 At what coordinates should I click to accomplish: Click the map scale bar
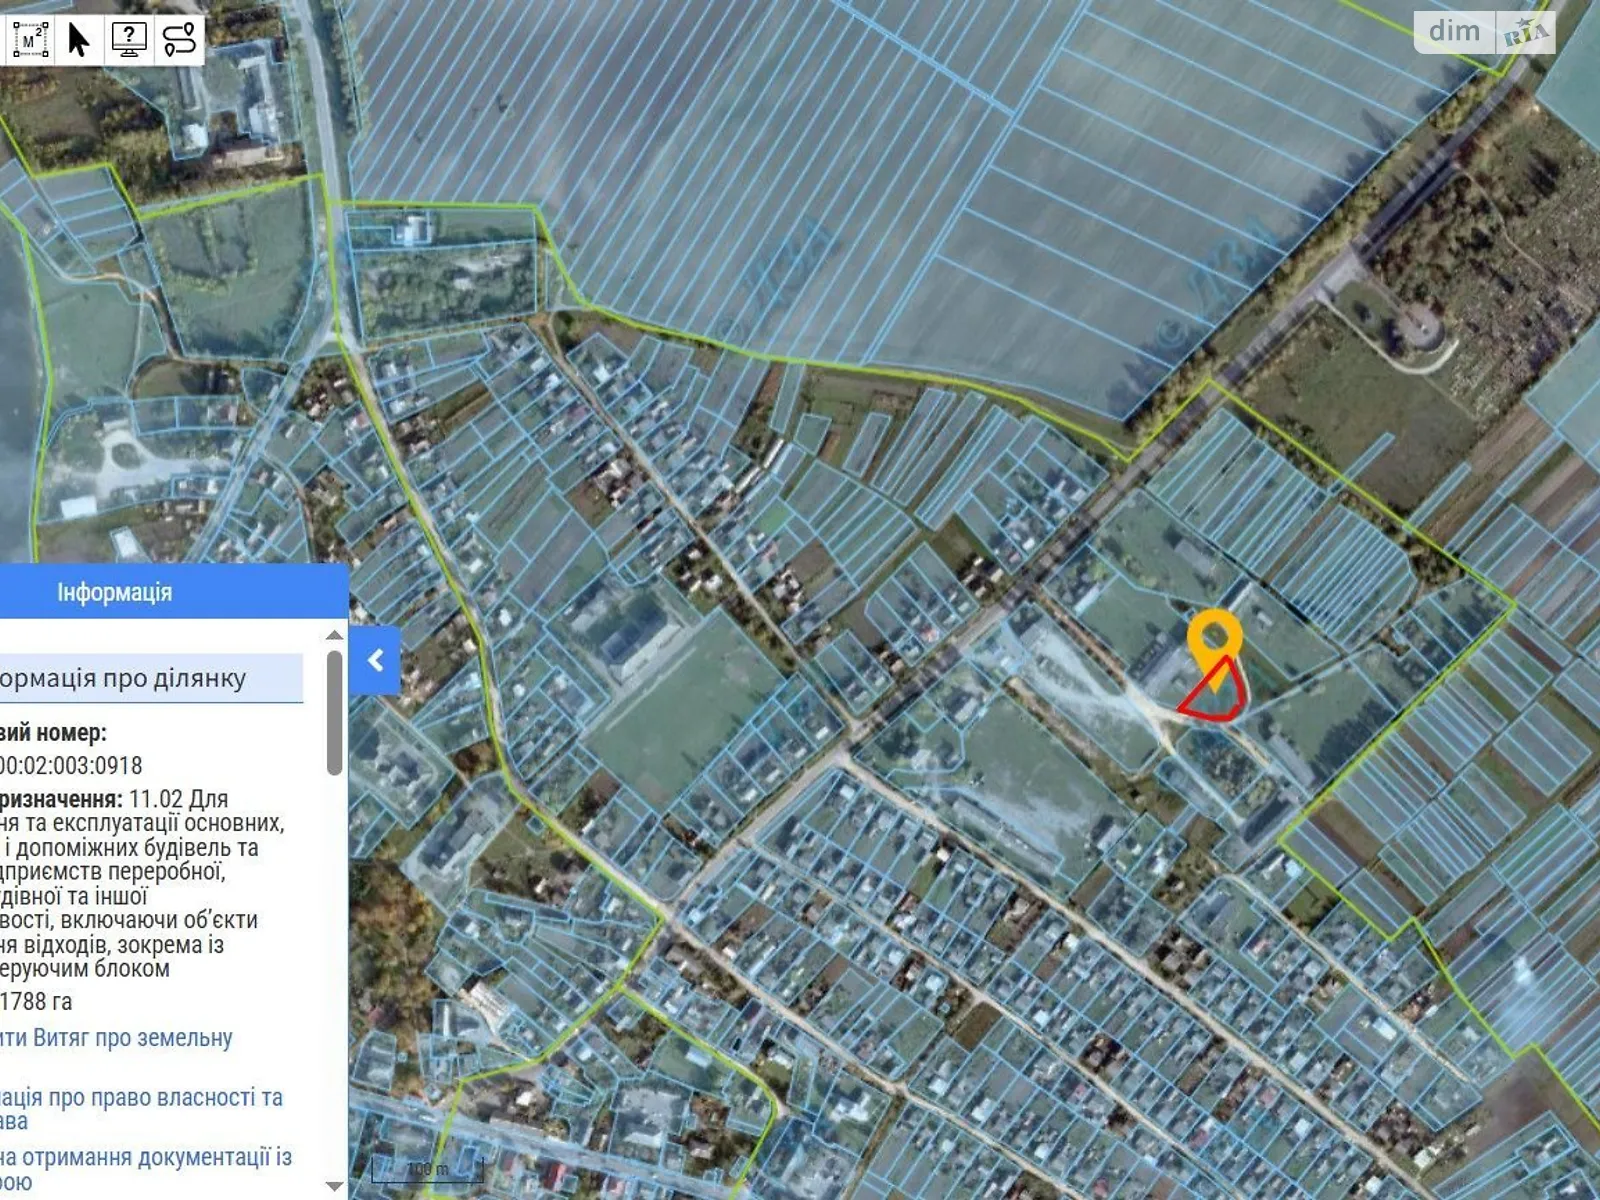click(x=427, y=1169)
